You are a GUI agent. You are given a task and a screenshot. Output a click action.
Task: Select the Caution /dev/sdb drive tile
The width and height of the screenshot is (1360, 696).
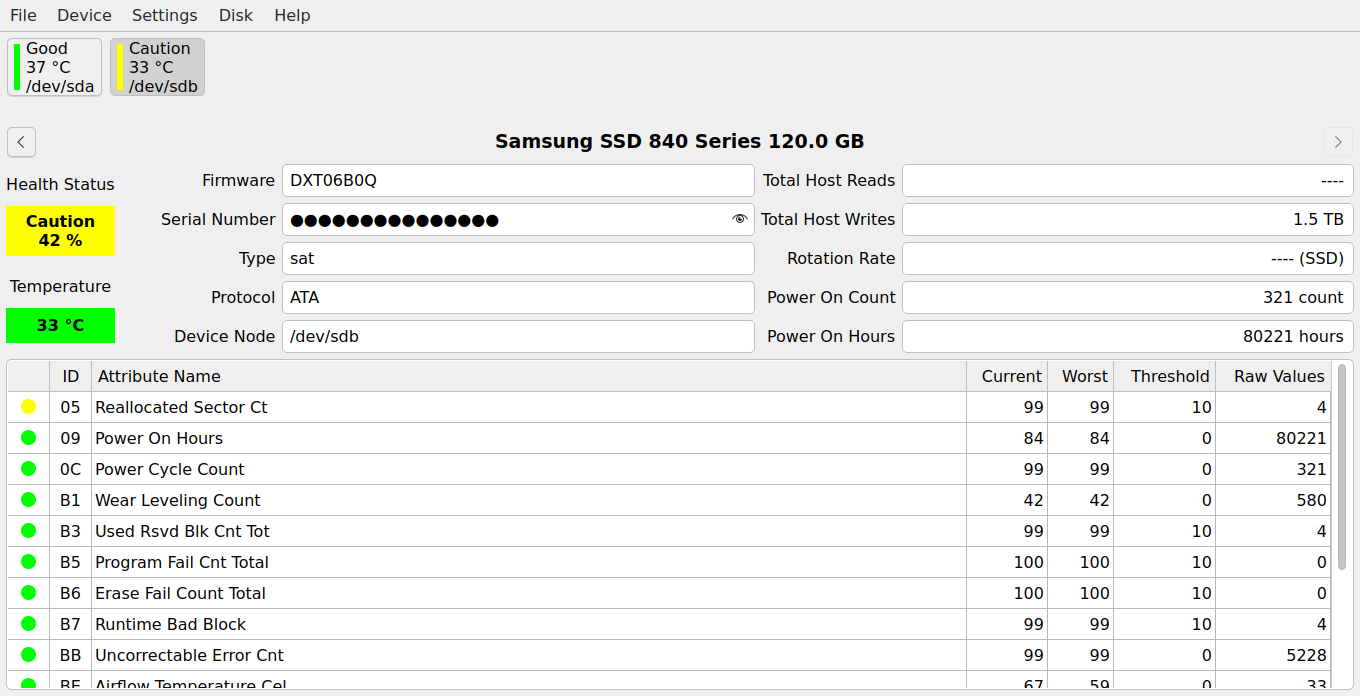(x=157, y=66)
